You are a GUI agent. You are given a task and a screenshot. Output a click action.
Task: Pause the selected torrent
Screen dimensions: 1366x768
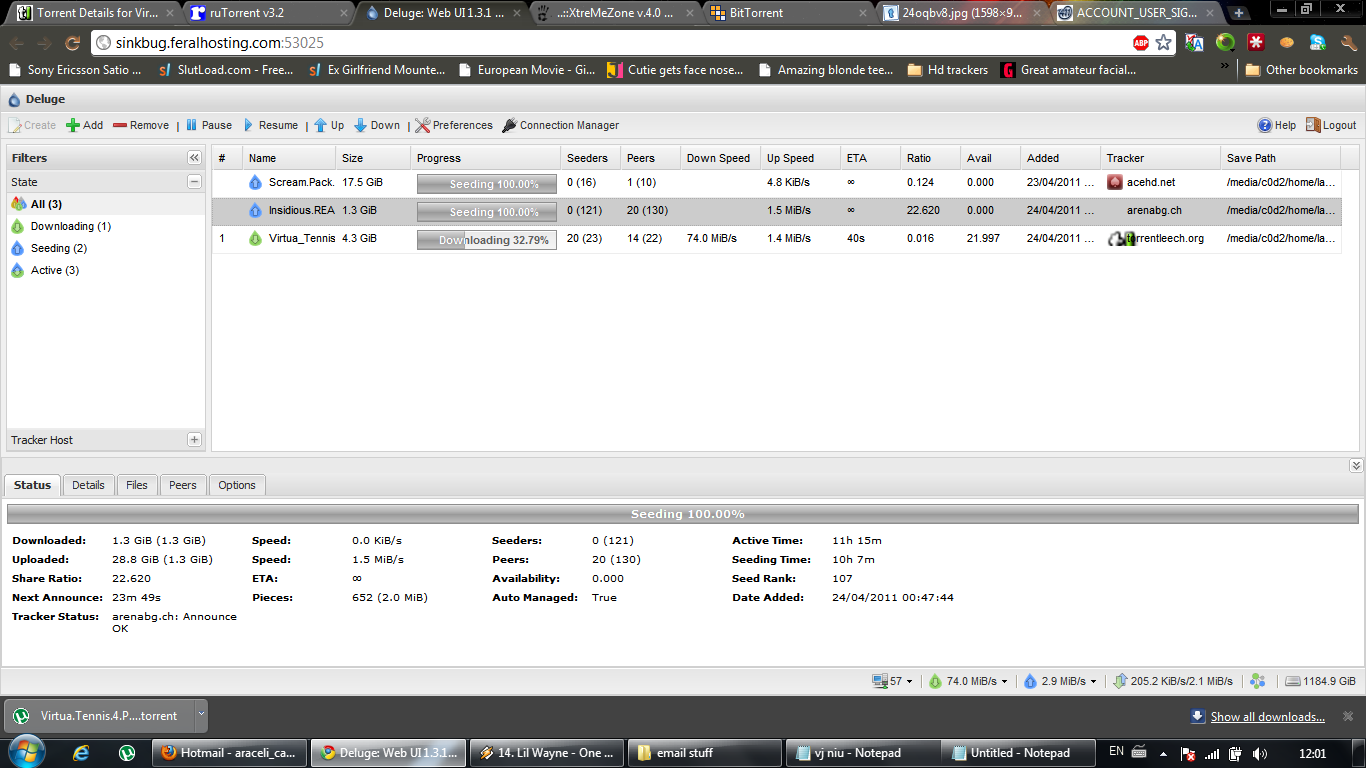(208, 125)
